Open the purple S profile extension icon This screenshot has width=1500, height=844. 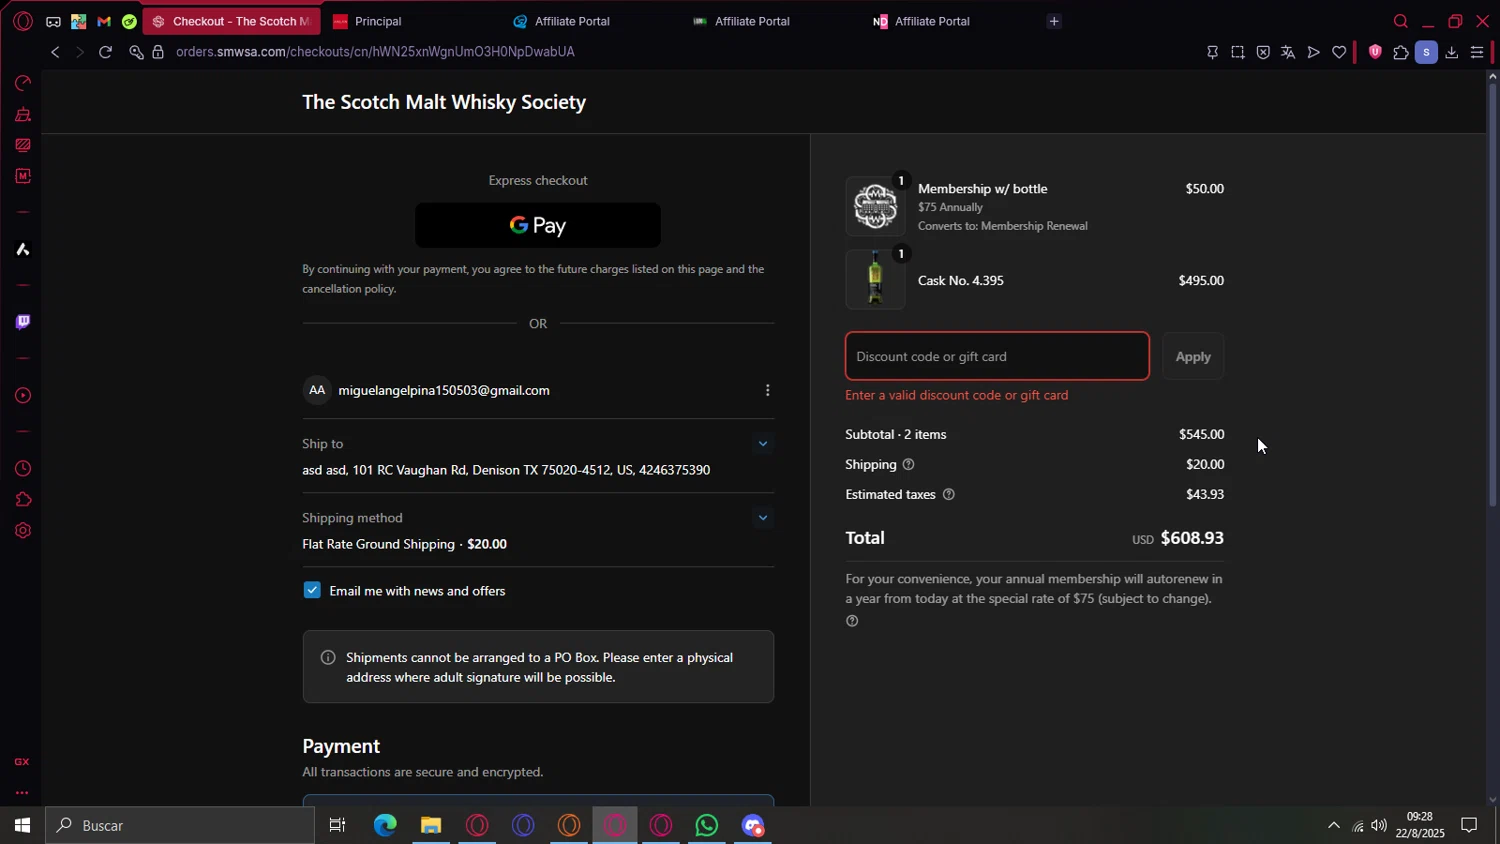tap(1426, 52)
